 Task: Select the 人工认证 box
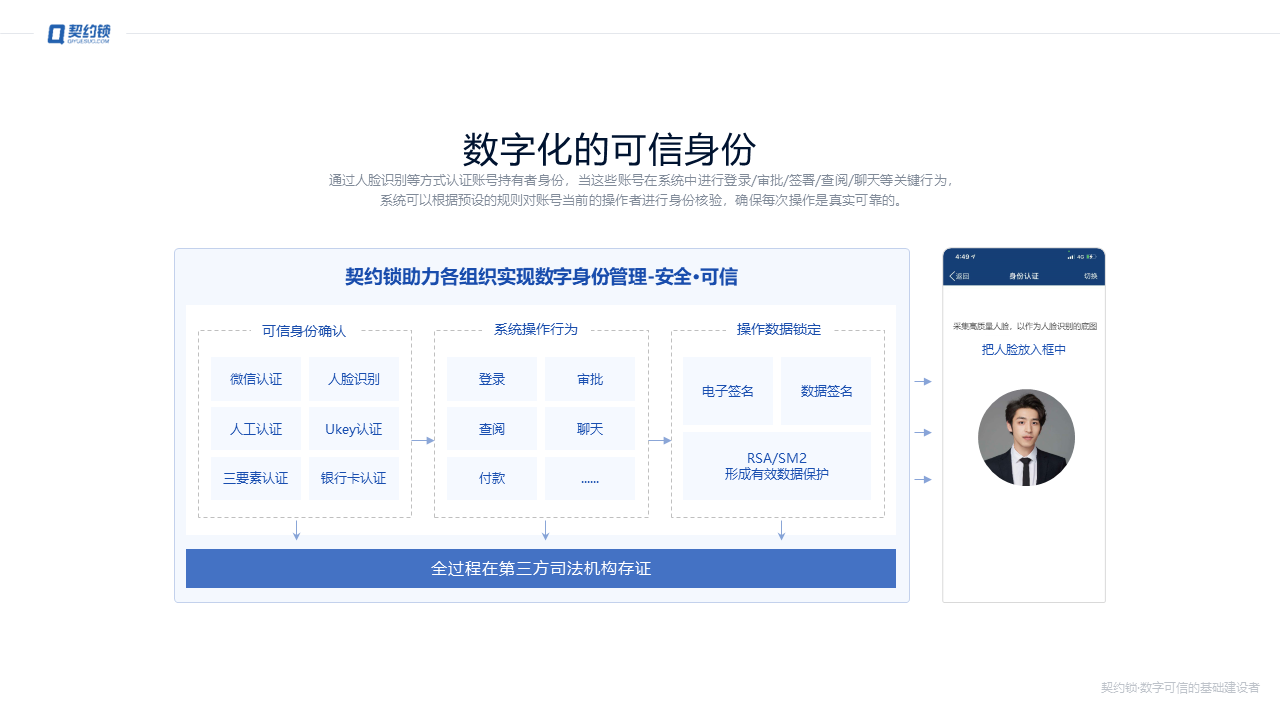click(x=256, y=429)
